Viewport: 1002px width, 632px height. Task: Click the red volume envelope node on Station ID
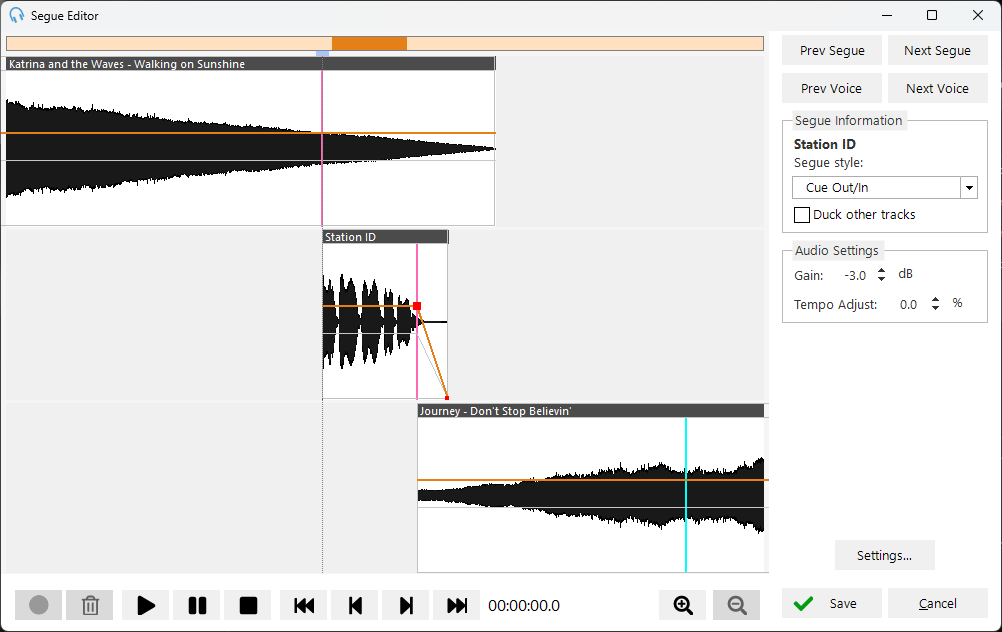(x=417, y=306)
